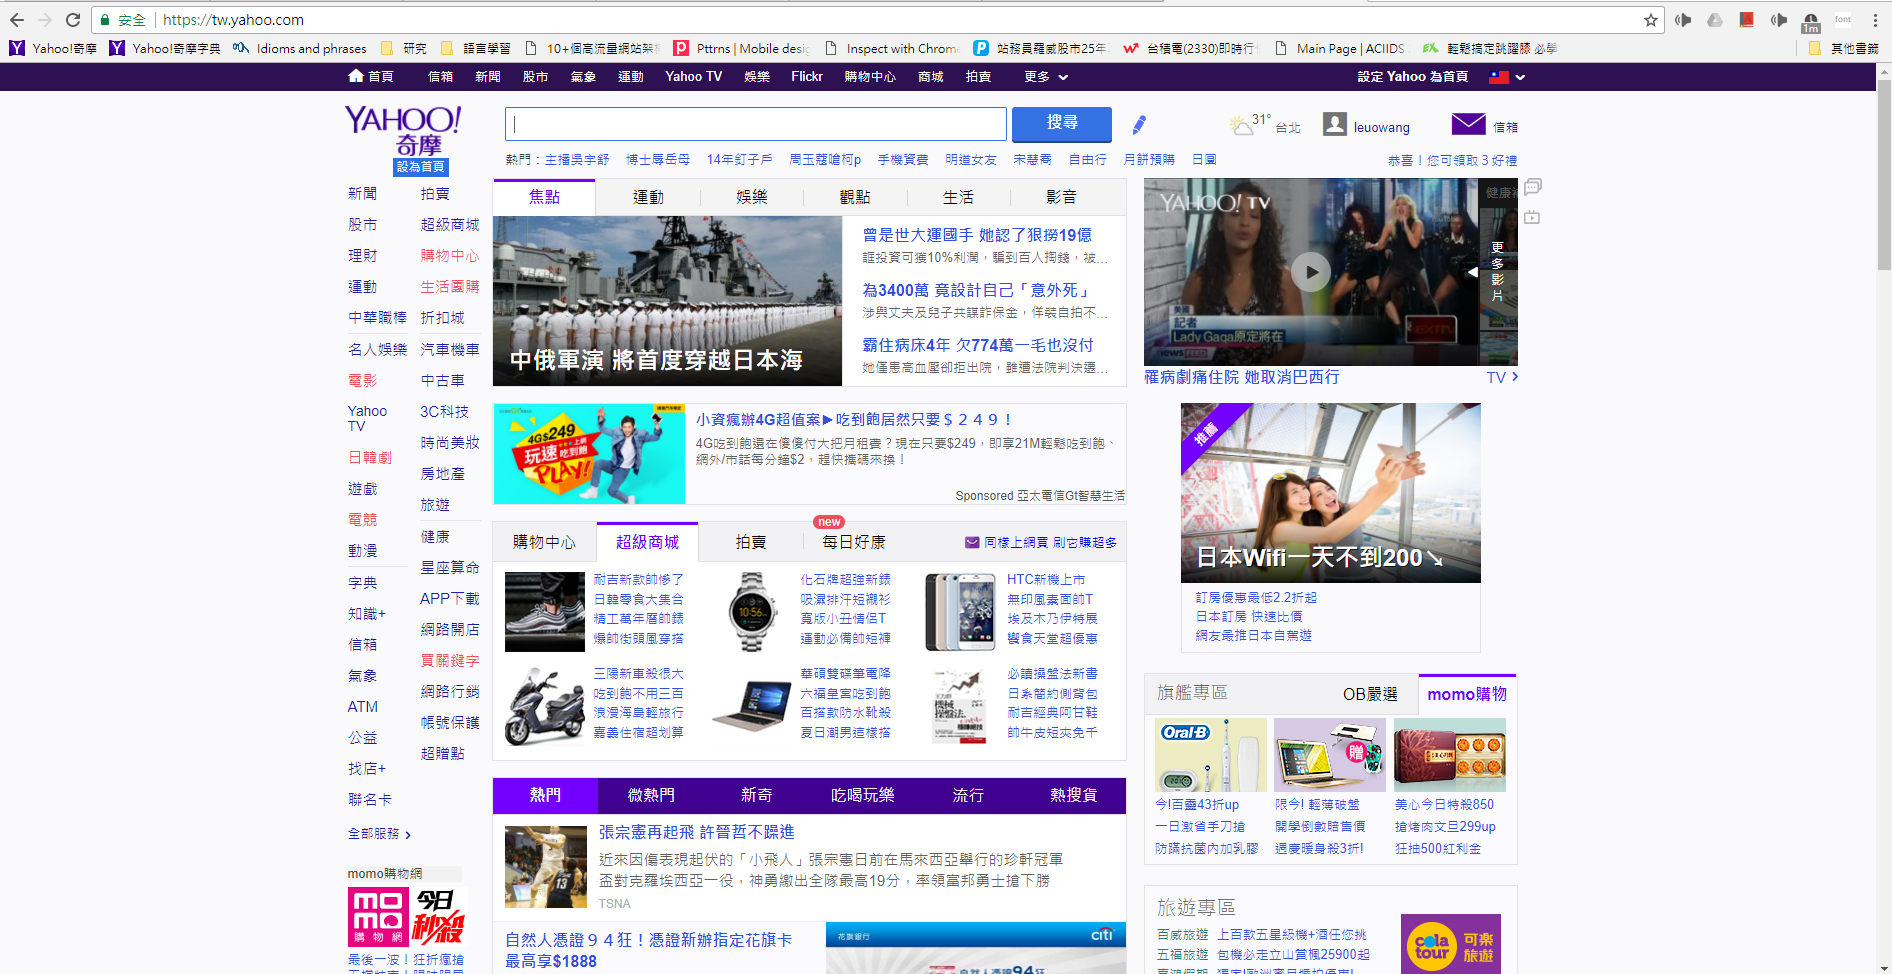This screenshot has height=974, width=1892.
Task: Expand the 更多 dropdown in top navigation
Action: coord(1046,77)
